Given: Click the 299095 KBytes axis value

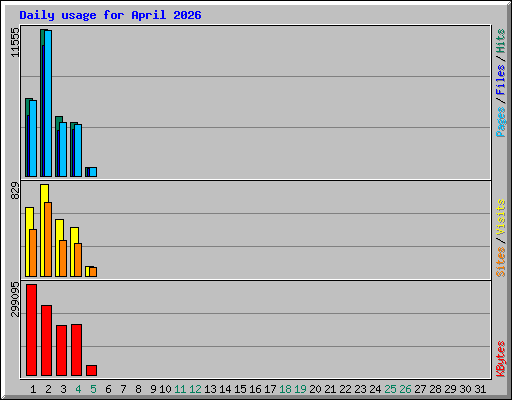Looking at the screenshot, I should pos(15,300).
